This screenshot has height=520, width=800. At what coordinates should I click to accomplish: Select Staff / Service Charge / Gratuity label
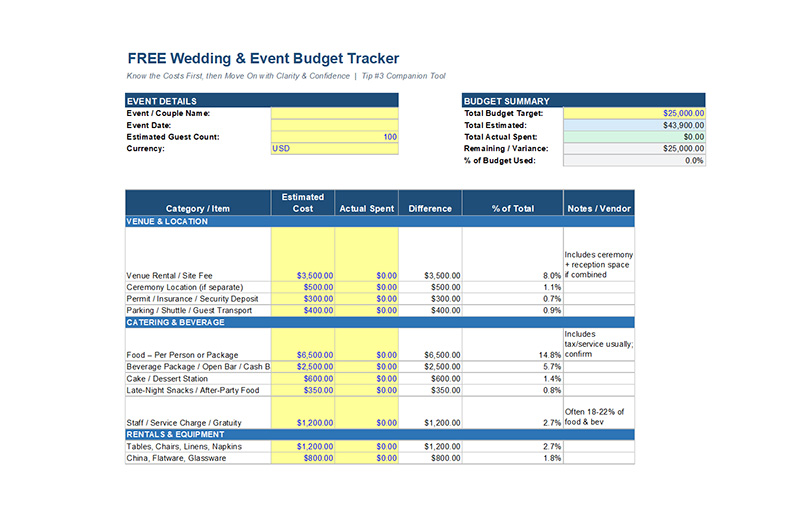coord(184,423)
